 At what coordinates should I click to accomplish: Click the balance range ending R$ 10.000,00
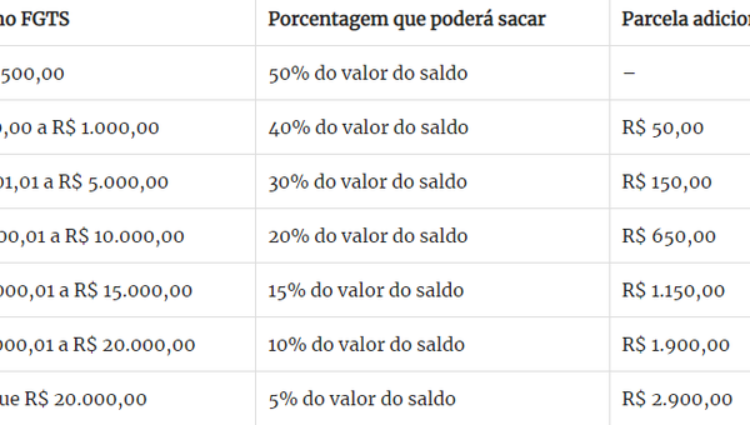point(92,236)
